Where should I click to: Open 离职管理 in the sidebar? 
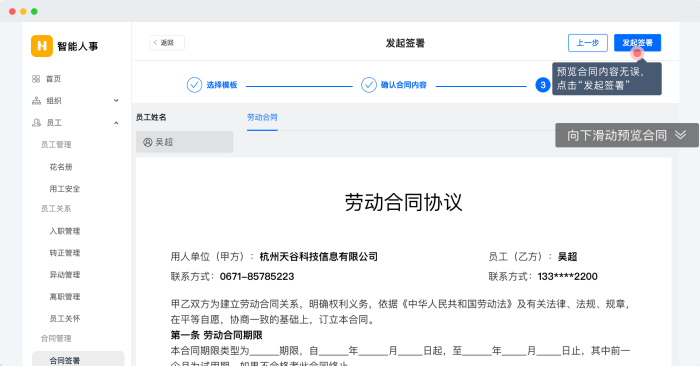tap(65, 297)
